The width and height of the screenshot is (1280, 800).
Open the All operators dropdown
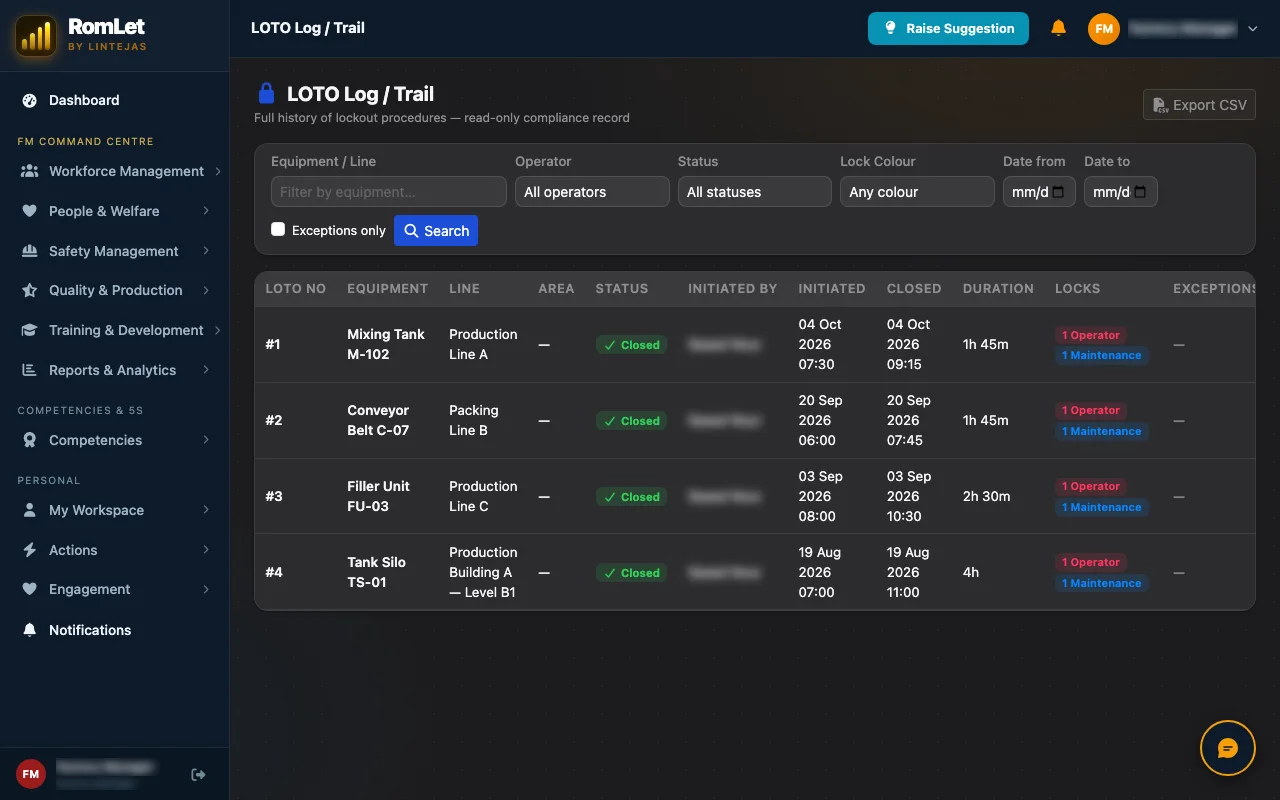tap(592, 192)
